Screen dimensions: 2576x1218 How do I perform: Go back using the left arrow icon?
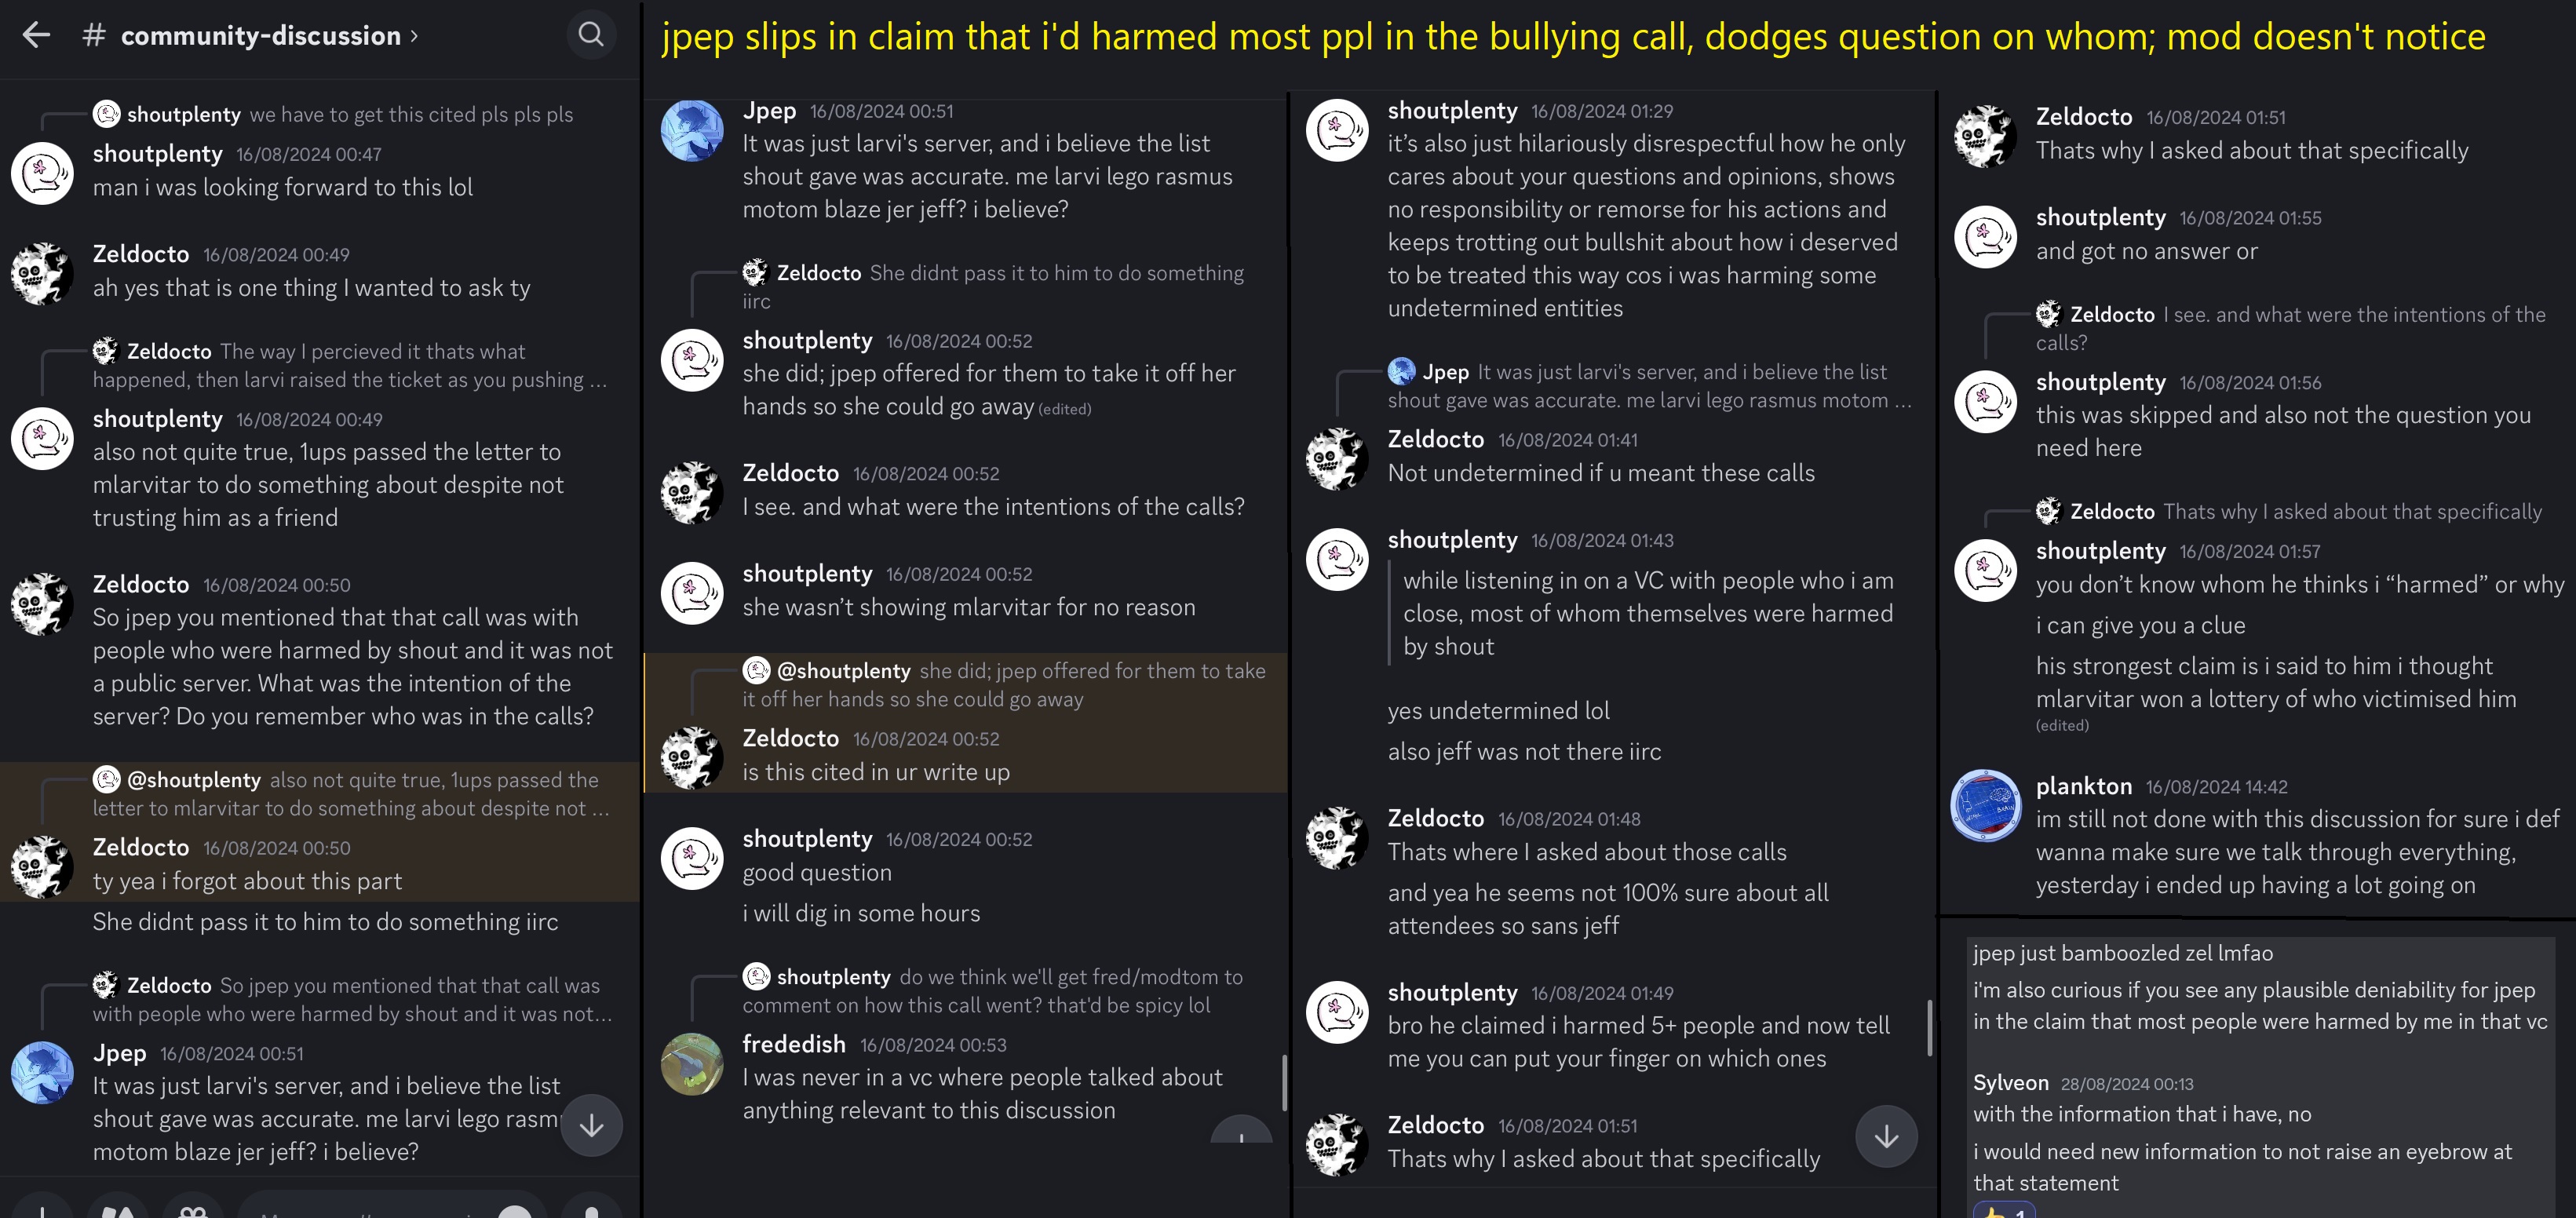tap(36, 35)
